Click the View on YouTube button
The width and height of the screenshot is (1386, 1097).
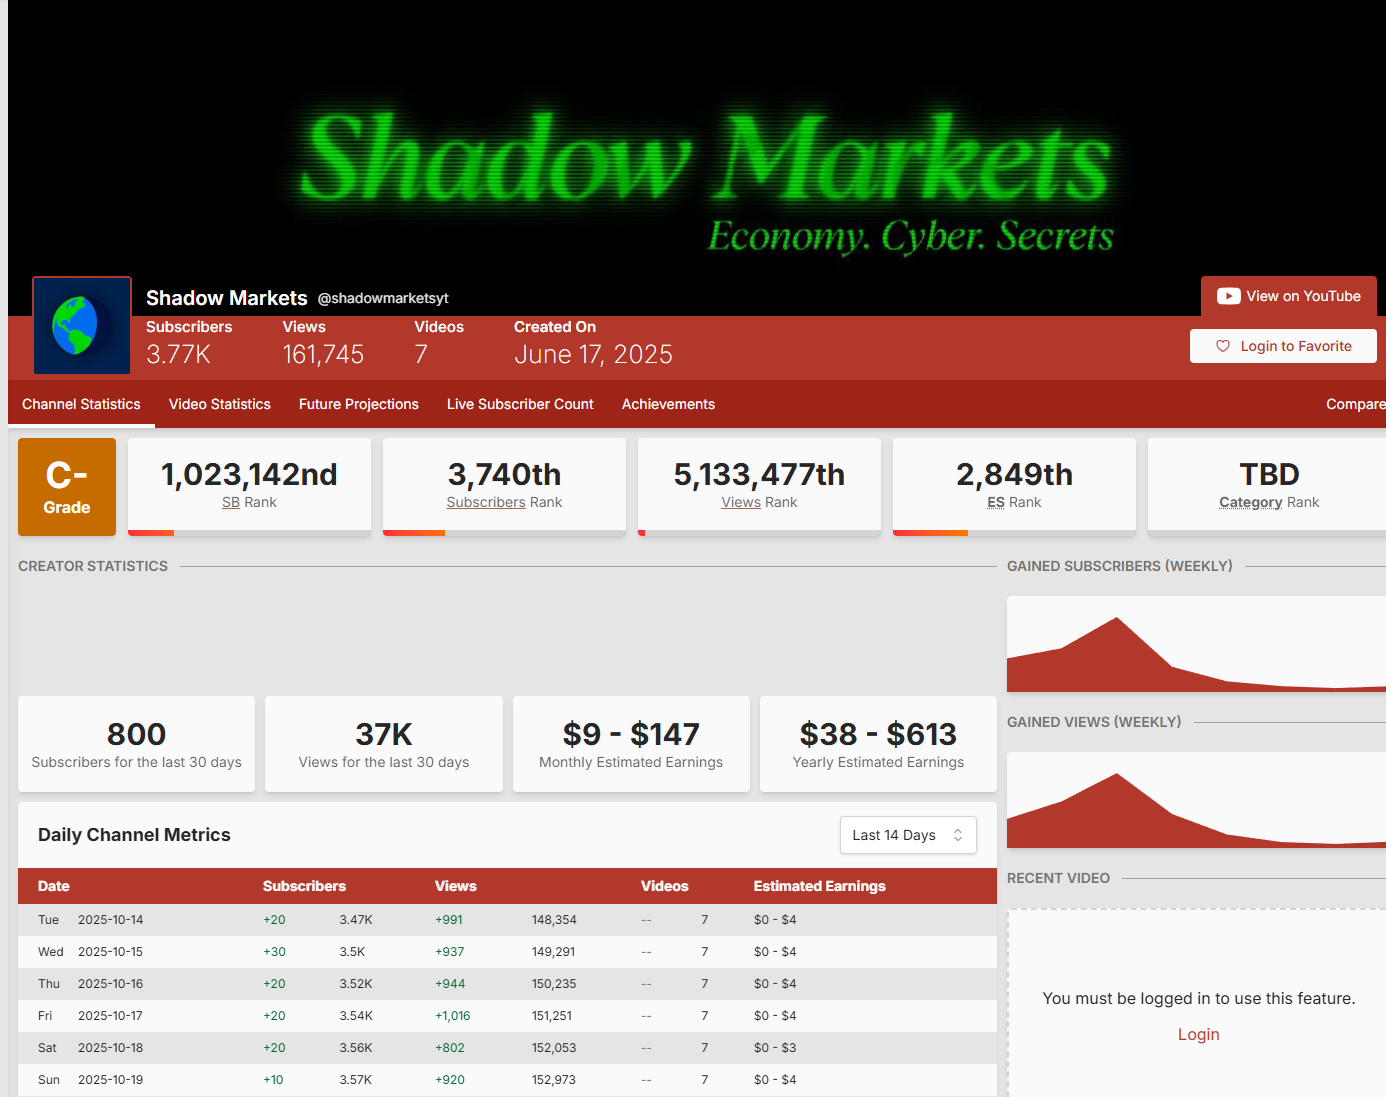coord(1289,296)
